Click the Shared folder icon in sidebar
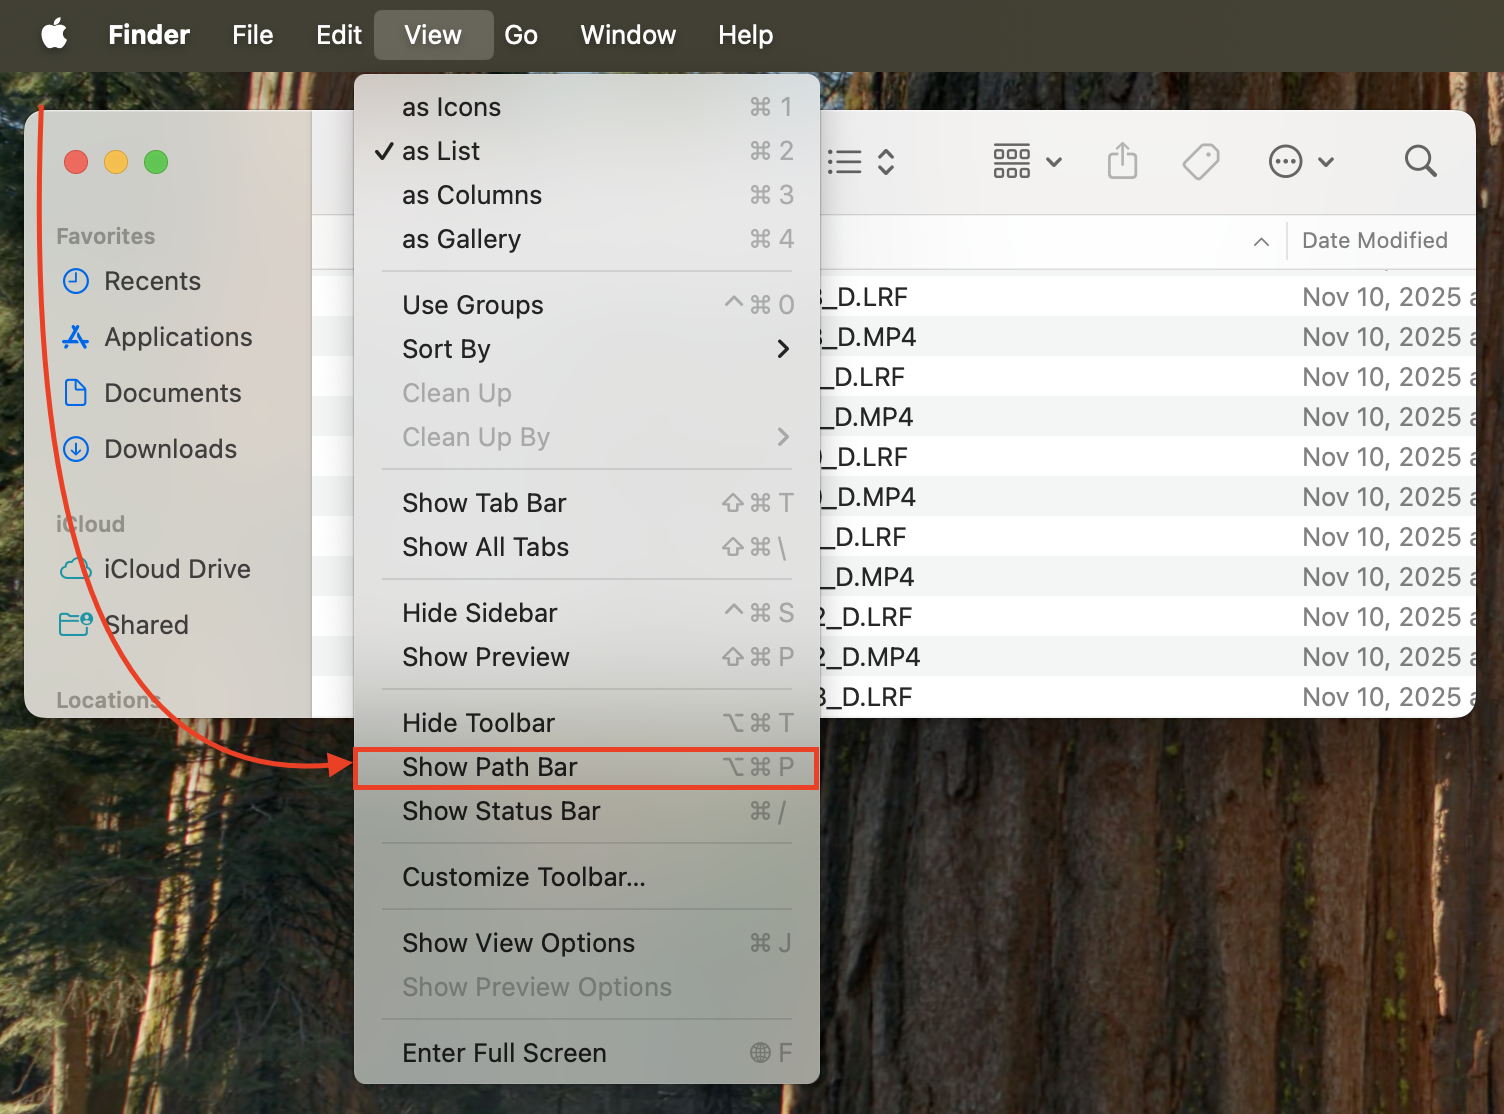This screenshot has height=1114, width=1504. (x=76, y=625)
